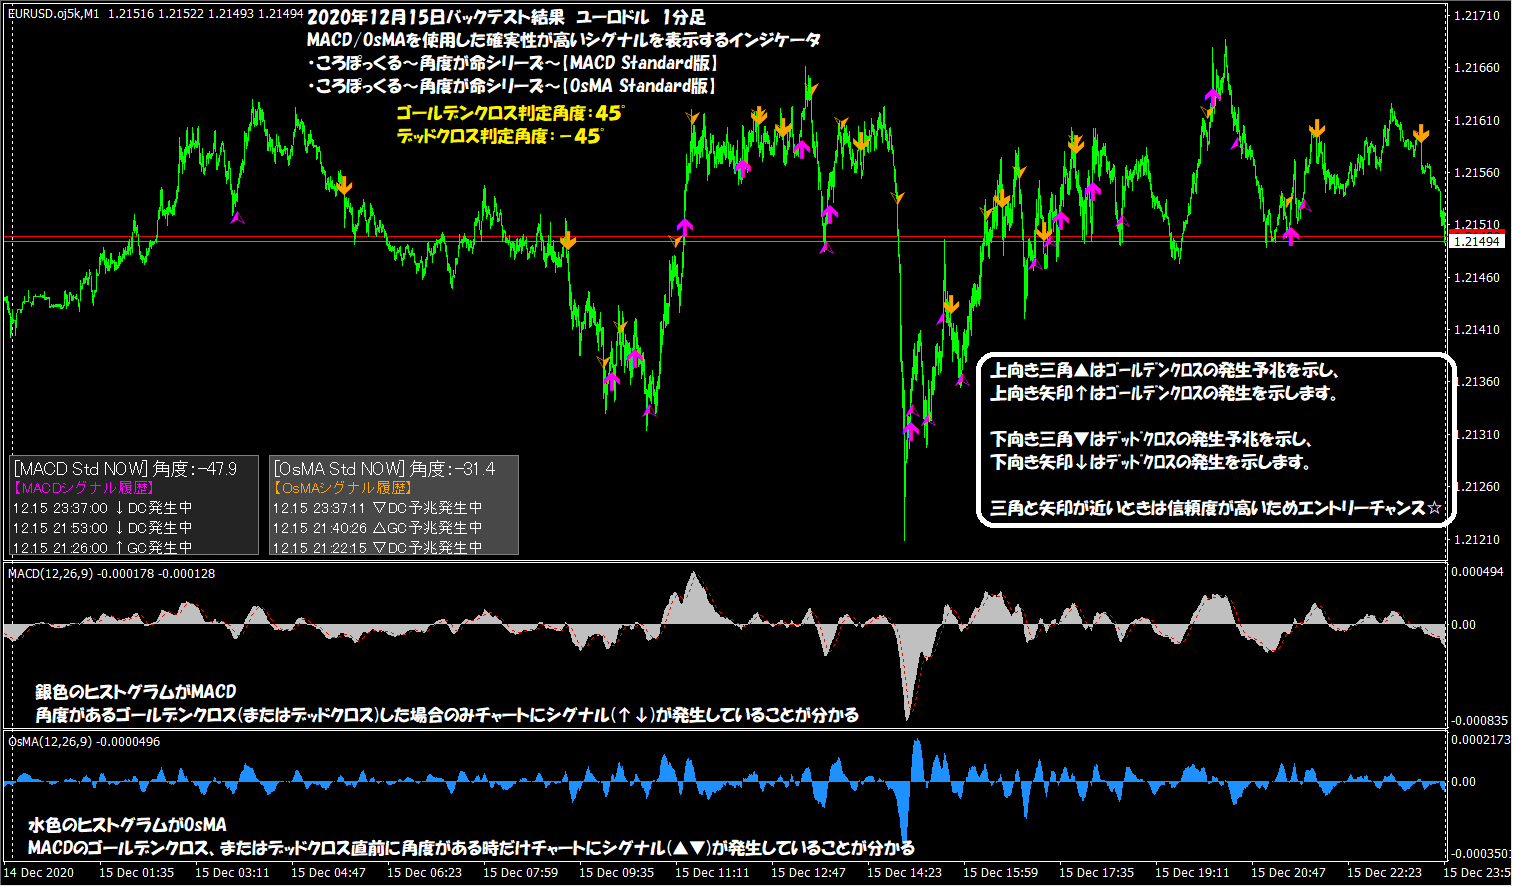This screenshot has width=1513, height=887.
Task: Click the yellow 'デッドクロス判定角度:-45°' label
Action: pyautogui.click(x=499, y=136)
